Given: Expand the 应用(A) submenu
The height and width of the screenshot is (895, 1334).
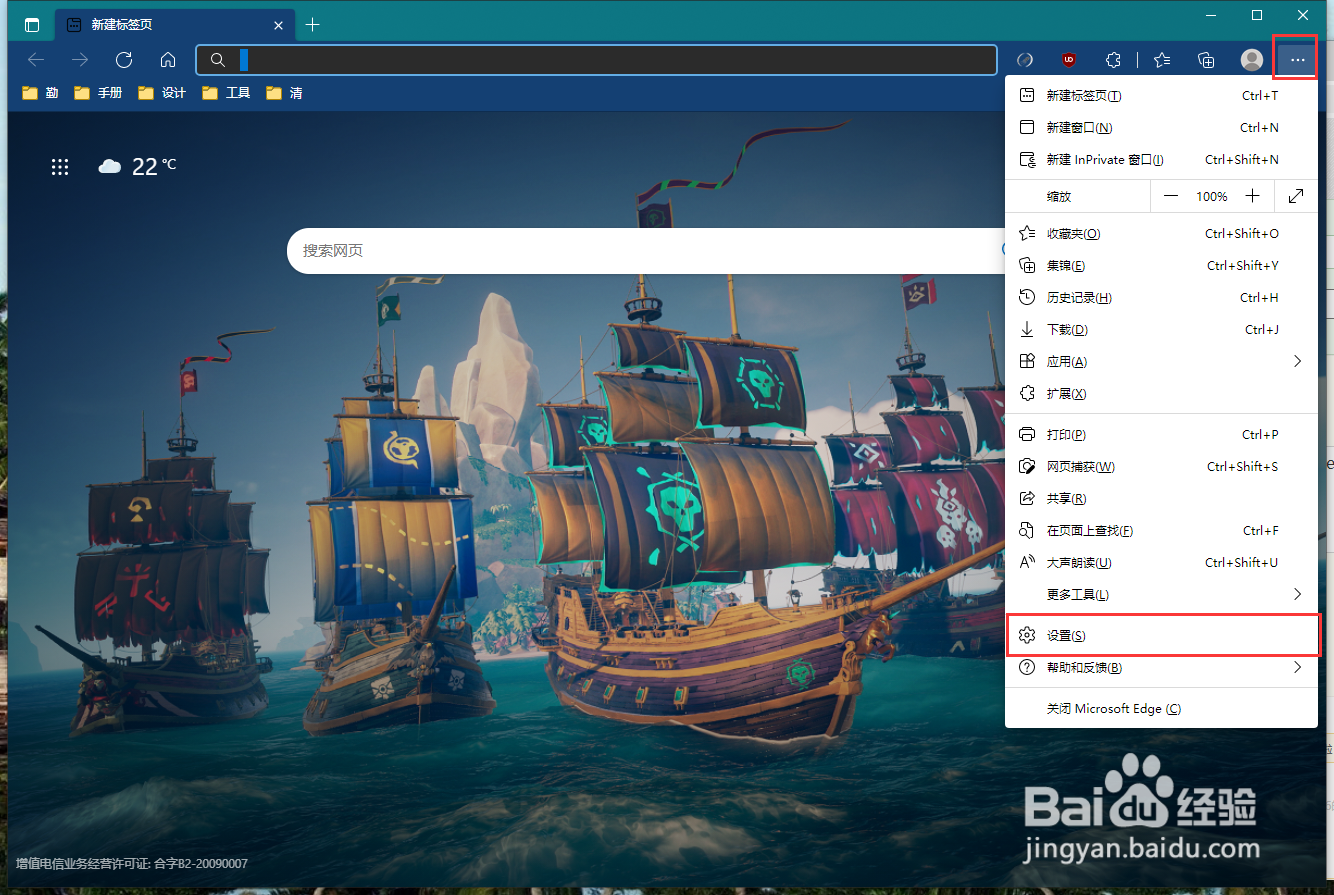Looking at the screenshot, I should pos(1161,362).
